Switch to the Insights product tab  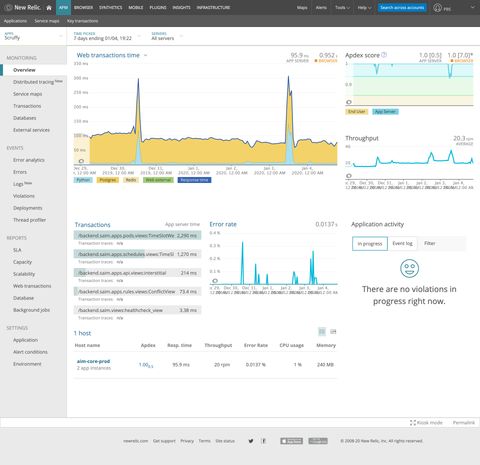pos(181,7)
